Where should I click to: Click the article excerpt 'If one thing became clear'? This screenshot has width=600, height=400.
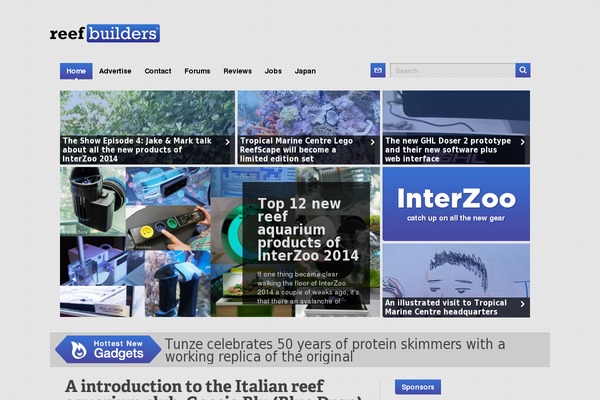click(308, 287)
